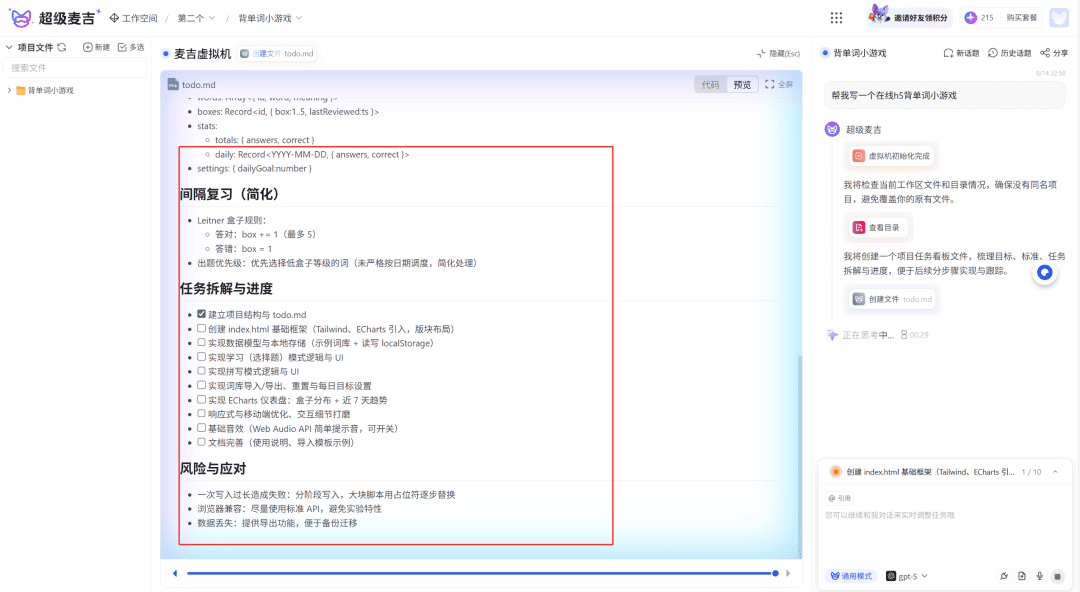This screenshot has height=592, width=1080.
Task: Click the blue playback progress slider handle
Action: click(x=775, y=573)
